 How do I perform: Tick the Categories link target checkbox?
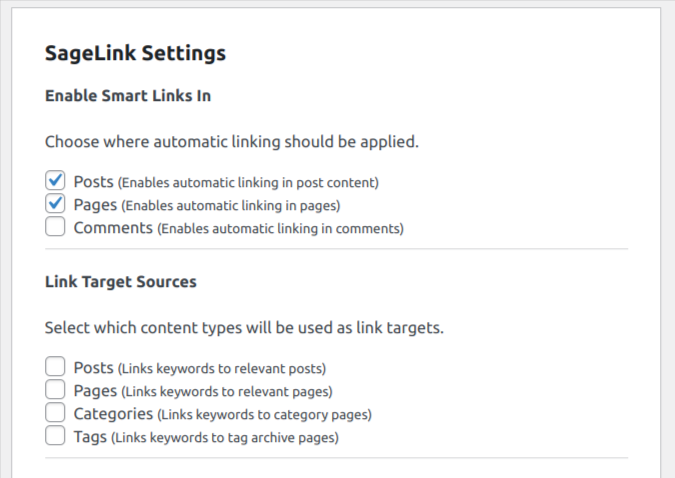55,413
